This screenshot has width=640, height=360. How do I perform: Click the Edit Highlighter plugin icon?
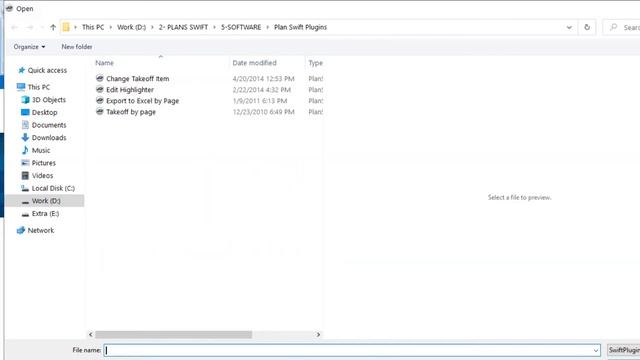100,89
